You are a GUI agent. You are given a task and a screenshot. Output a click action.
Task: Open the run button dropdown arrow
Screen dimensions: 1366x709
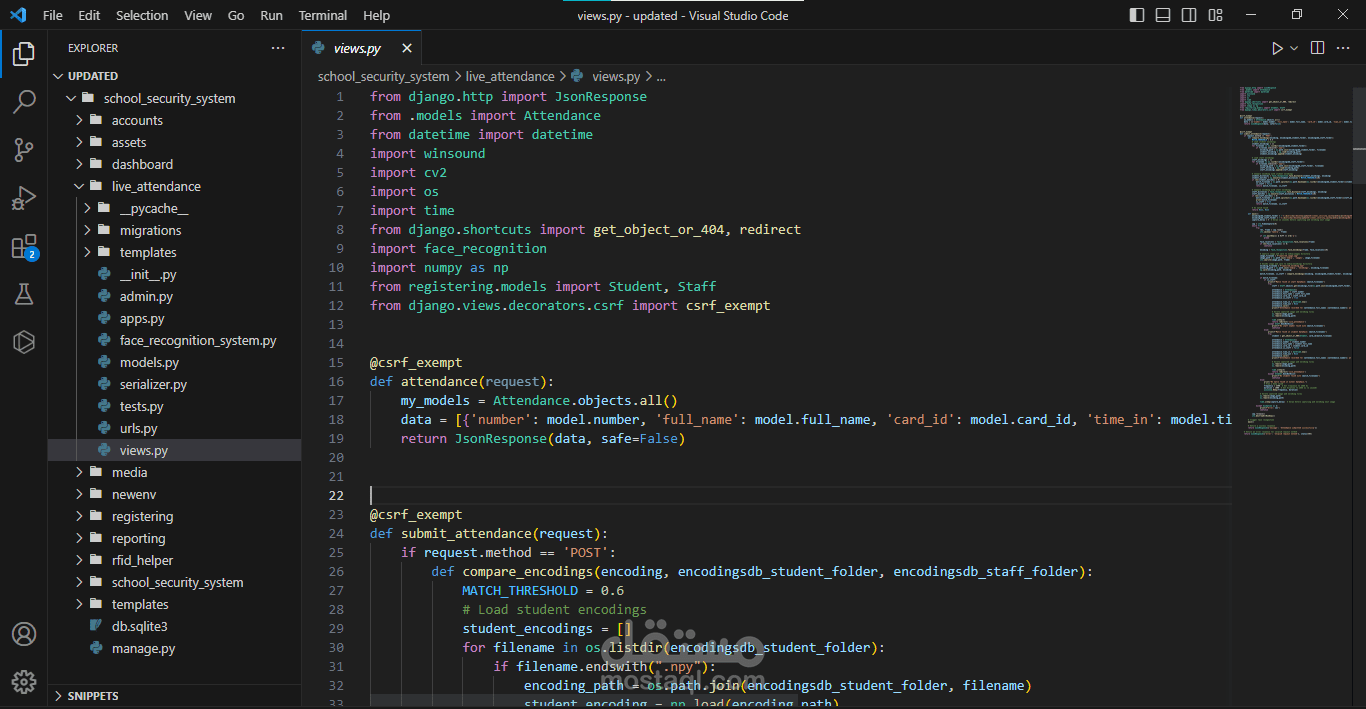coord(1294,48)
